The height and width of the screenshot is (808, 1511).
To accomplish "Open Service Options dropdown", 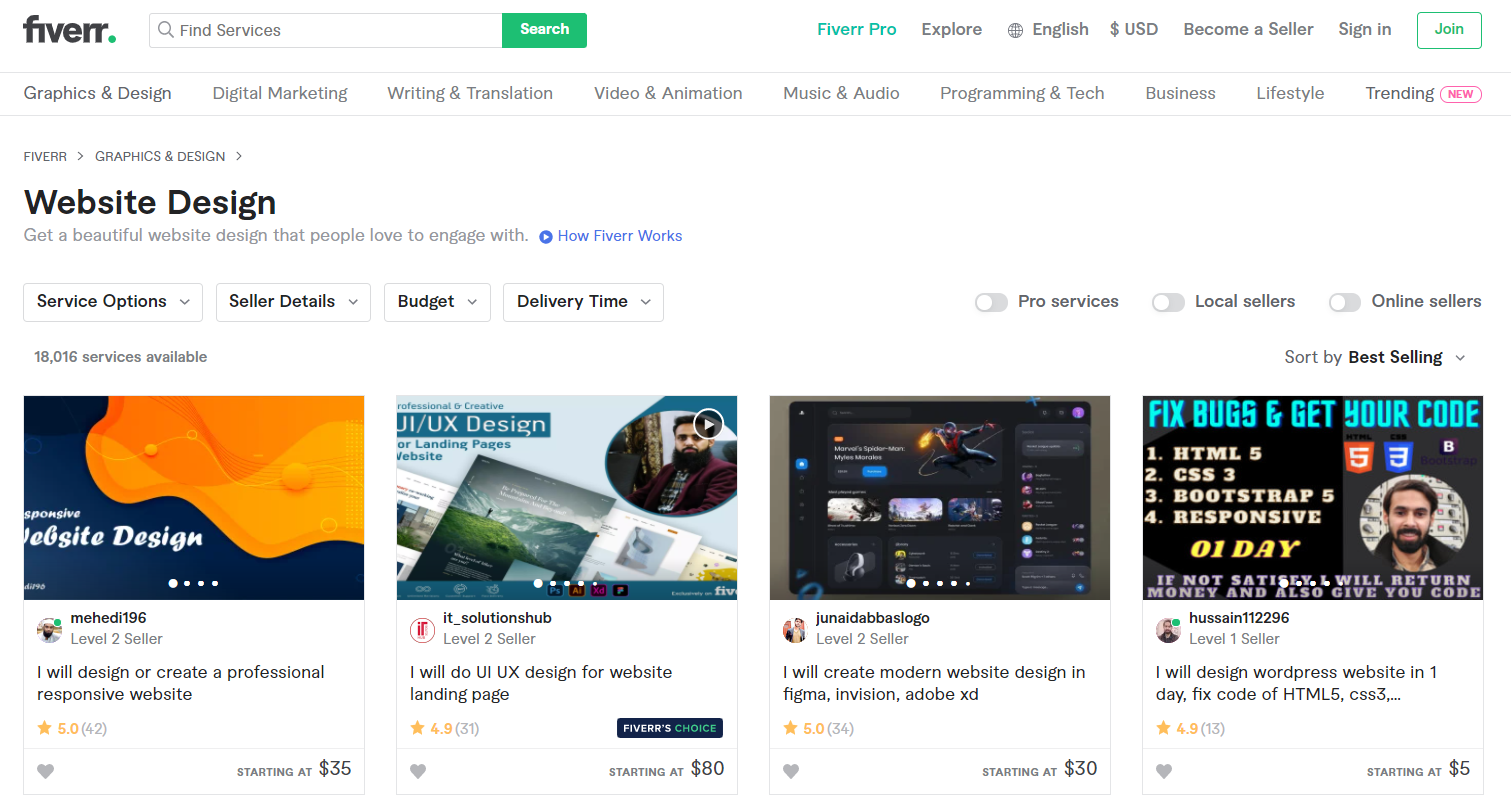I will pos(113,302).
